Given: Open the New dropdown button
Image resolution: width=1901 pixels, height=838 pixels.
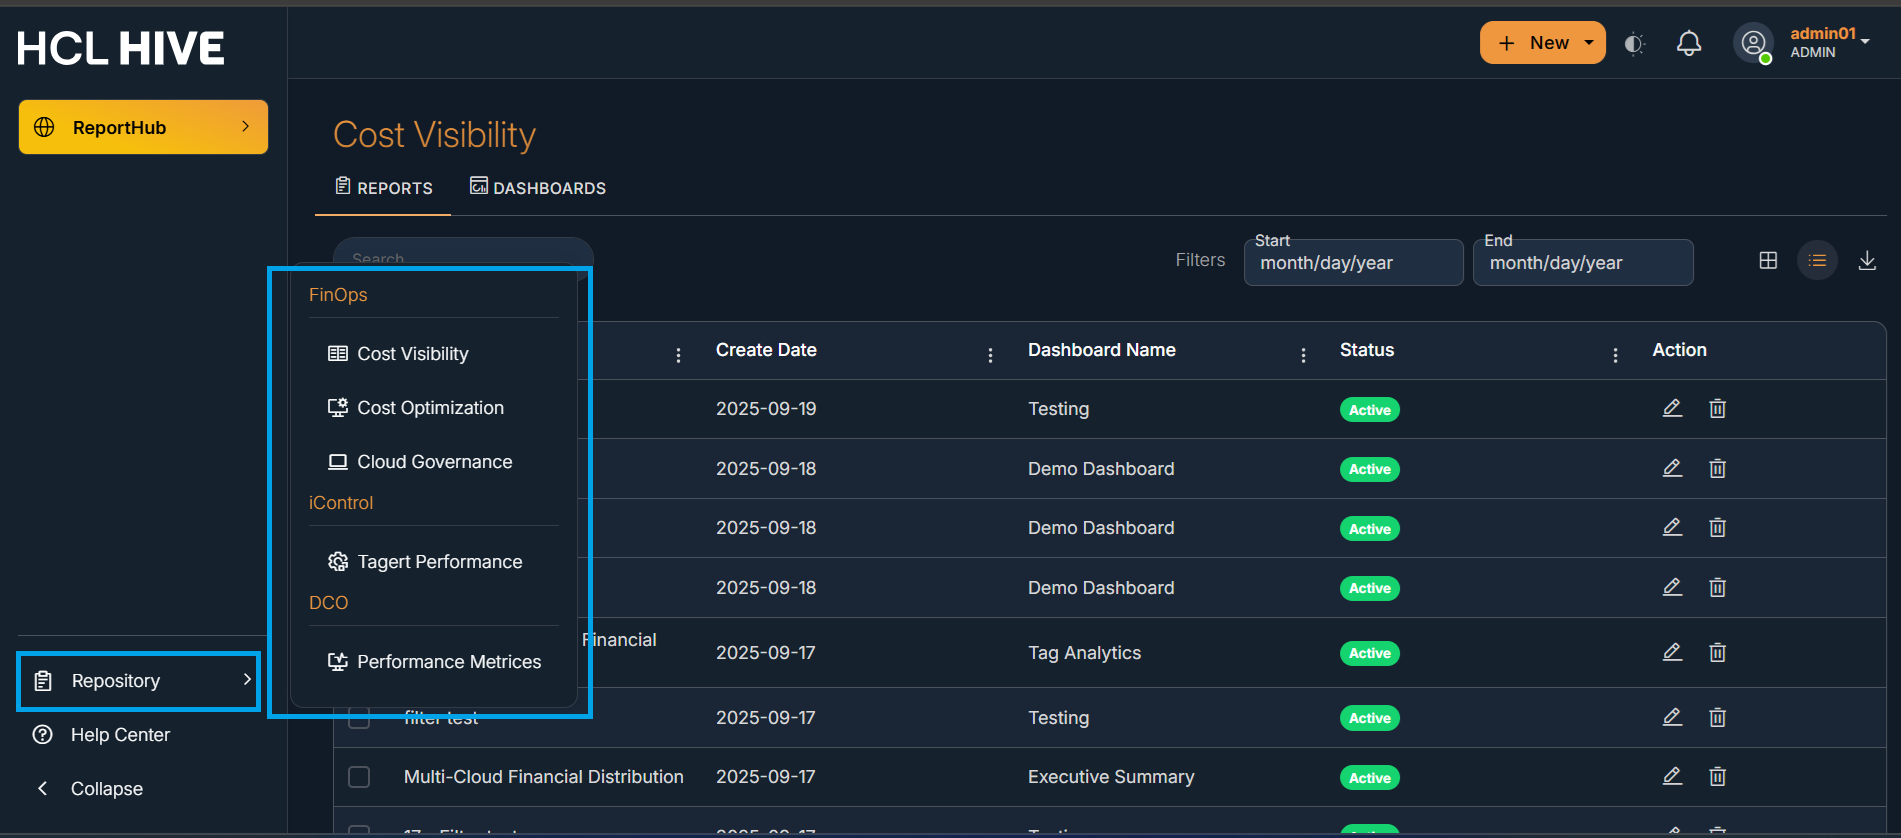Looking at the screenshot, I should pyautogui.click(x=1542, y=43).
